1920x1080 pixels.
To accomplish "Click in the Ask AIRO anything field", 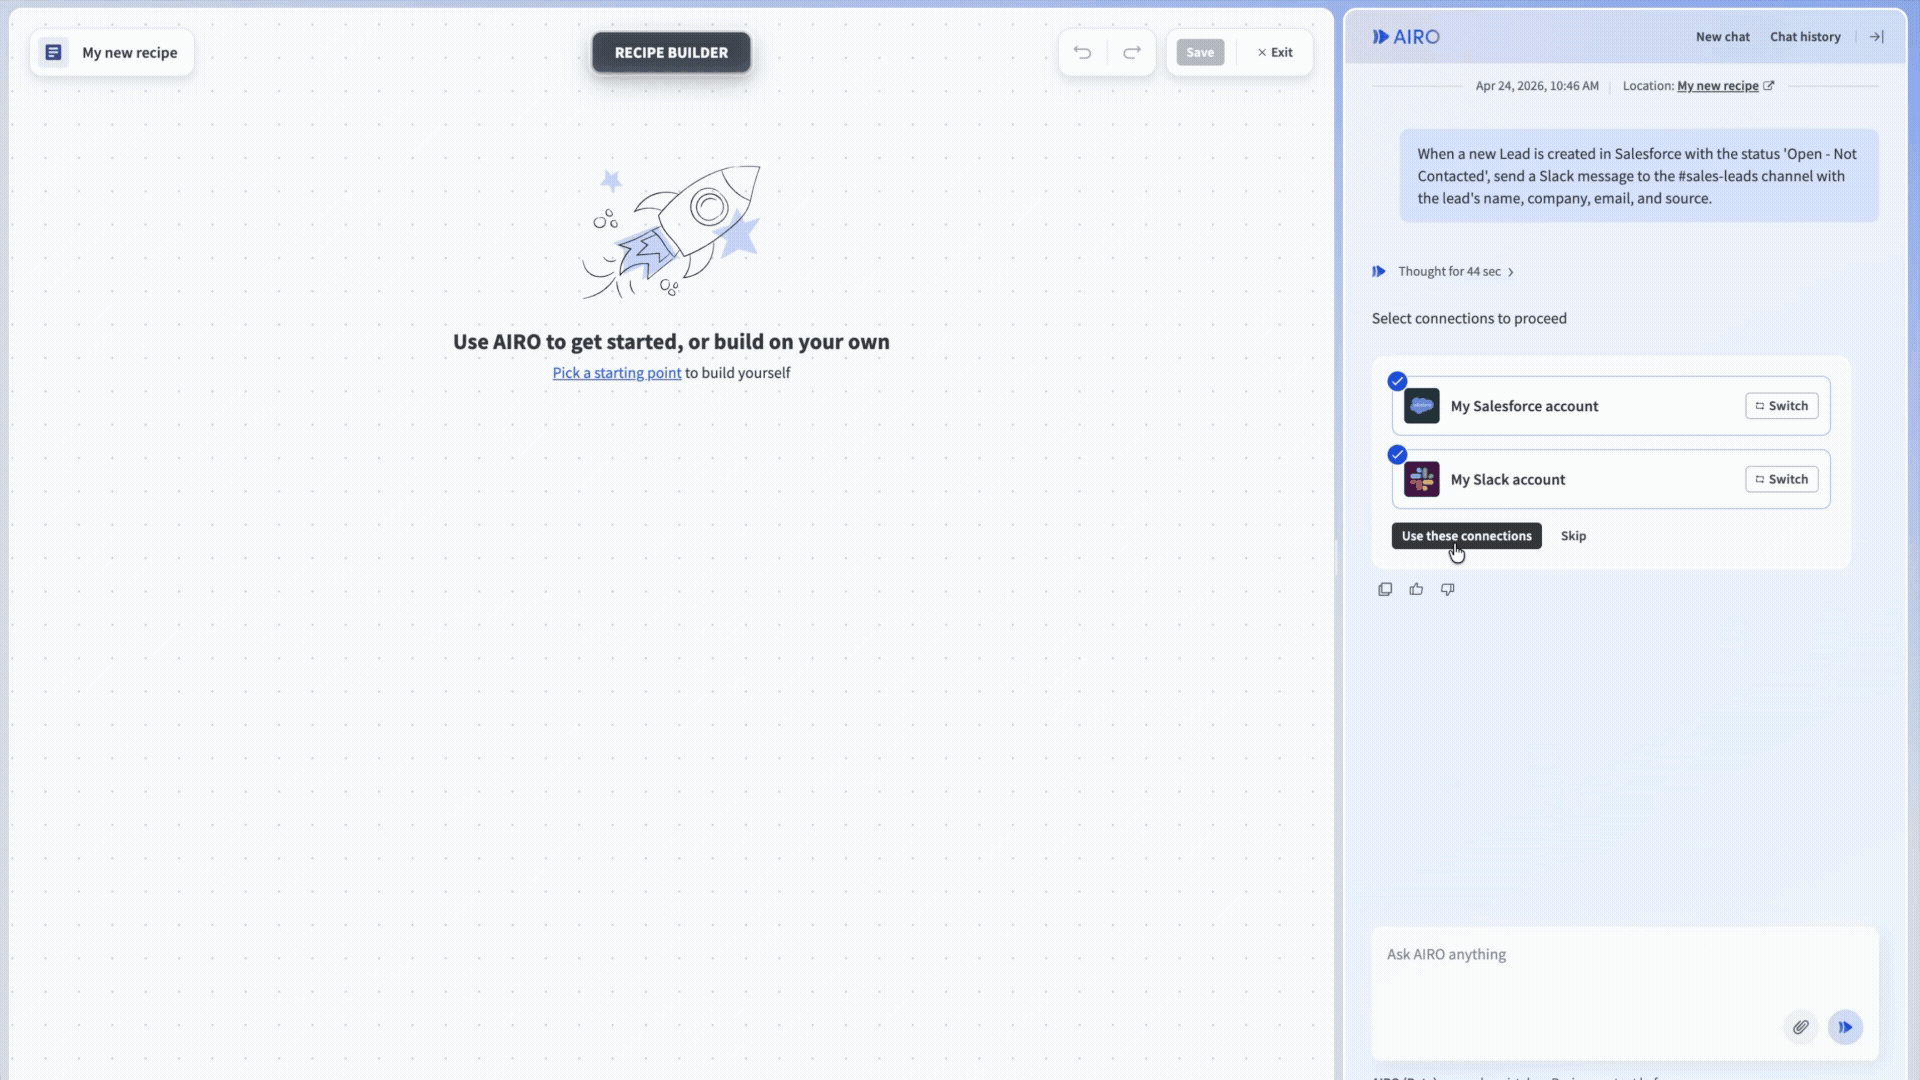I will tap(1625, 992).
